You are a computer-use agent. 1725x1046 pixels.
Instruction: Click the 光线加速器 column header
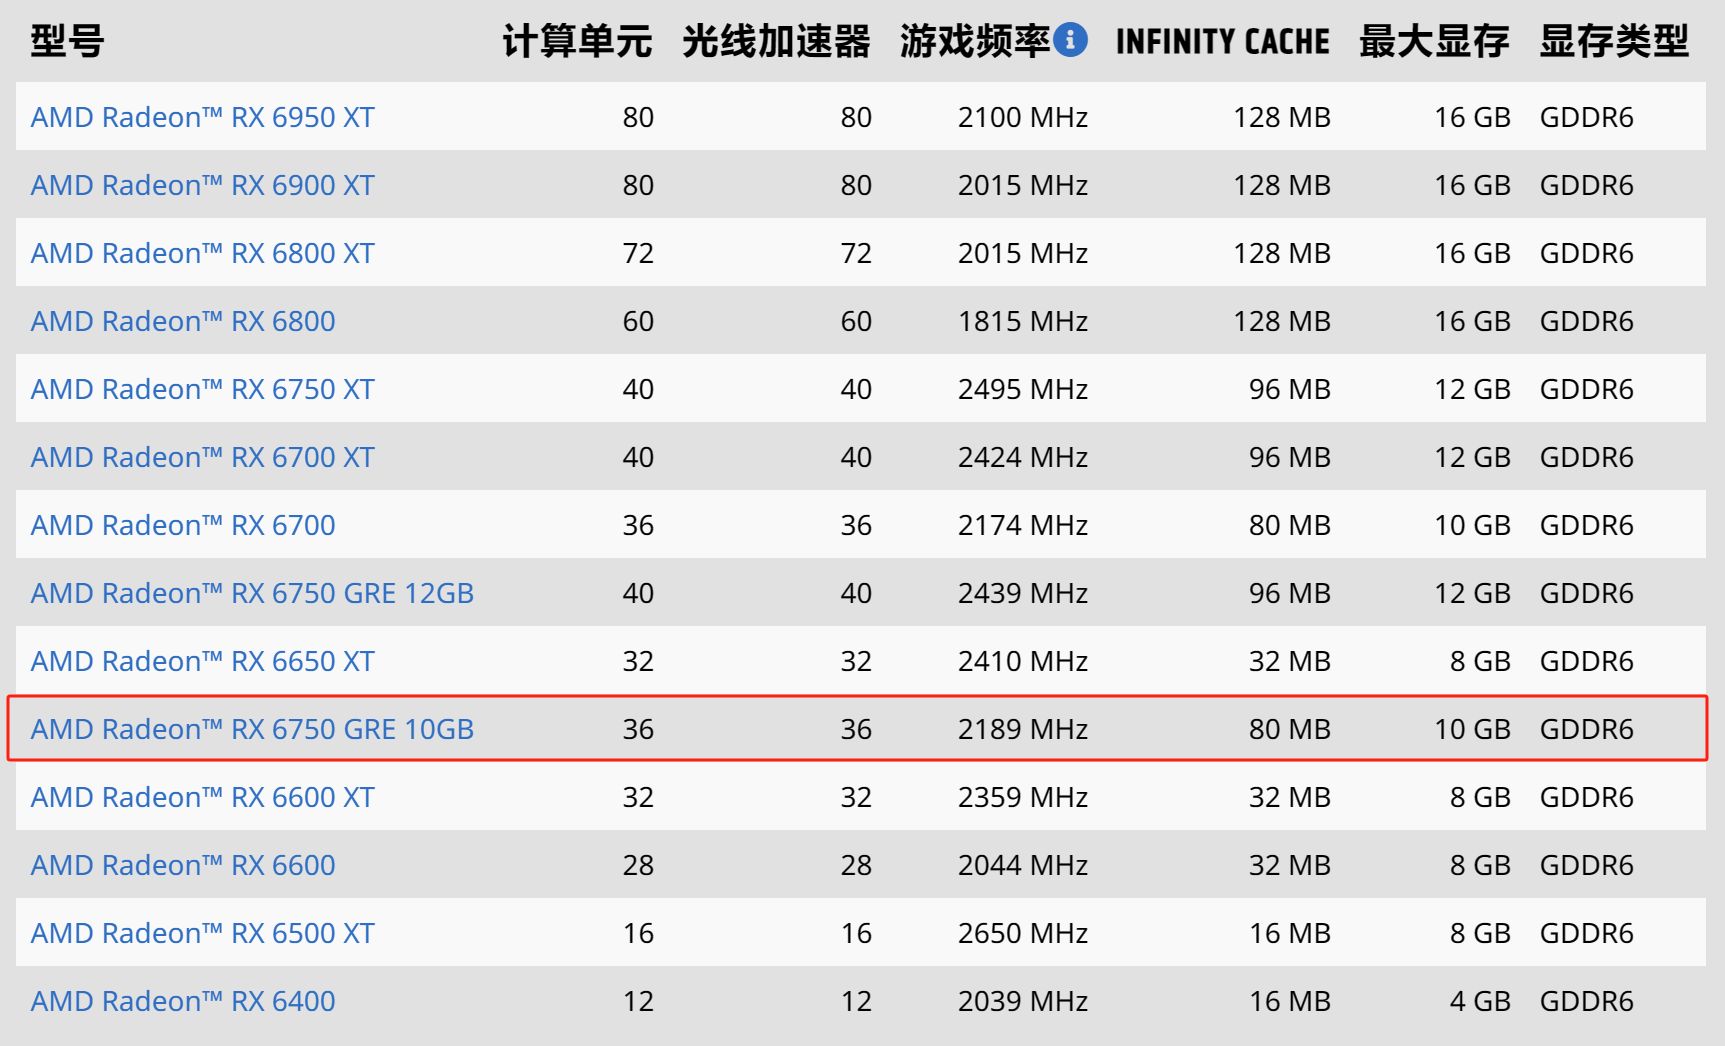(x=776, y=41)
